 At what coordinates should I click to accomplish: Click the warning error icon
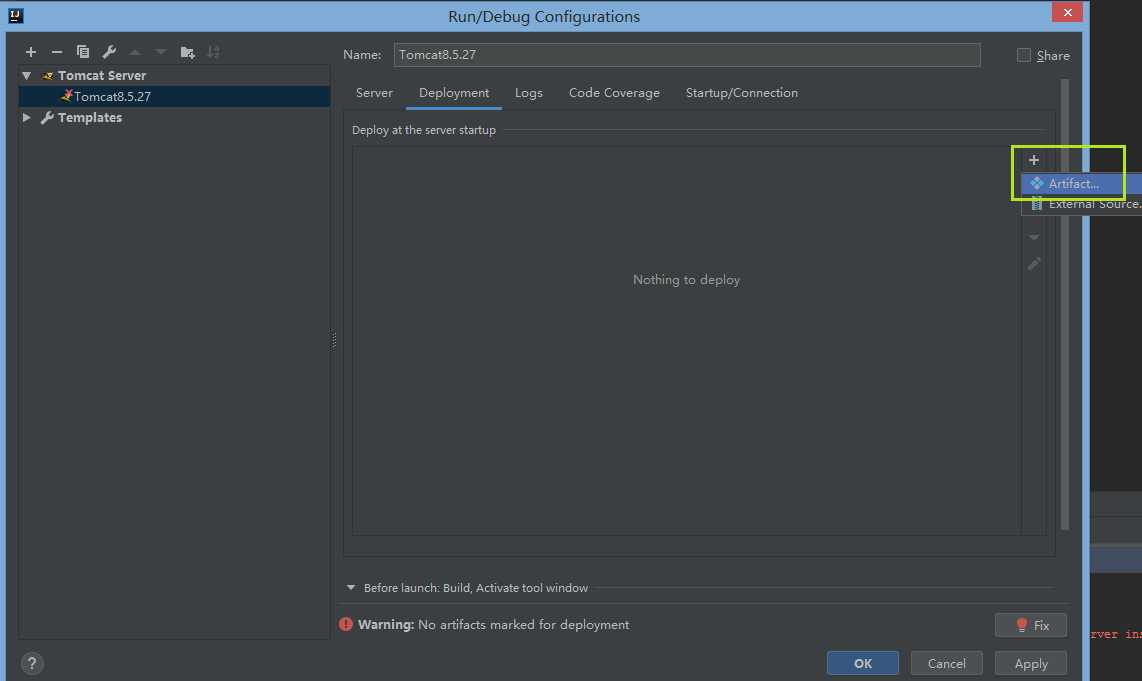tap(345, 624)
